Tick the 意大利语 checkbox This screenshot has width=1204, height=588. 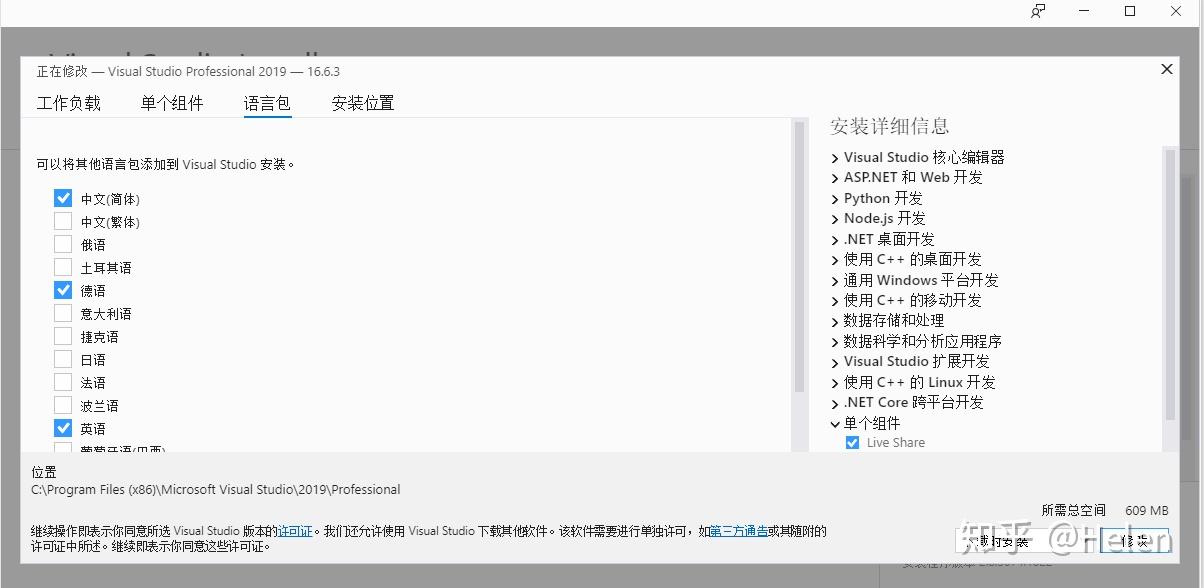(63, 313)
